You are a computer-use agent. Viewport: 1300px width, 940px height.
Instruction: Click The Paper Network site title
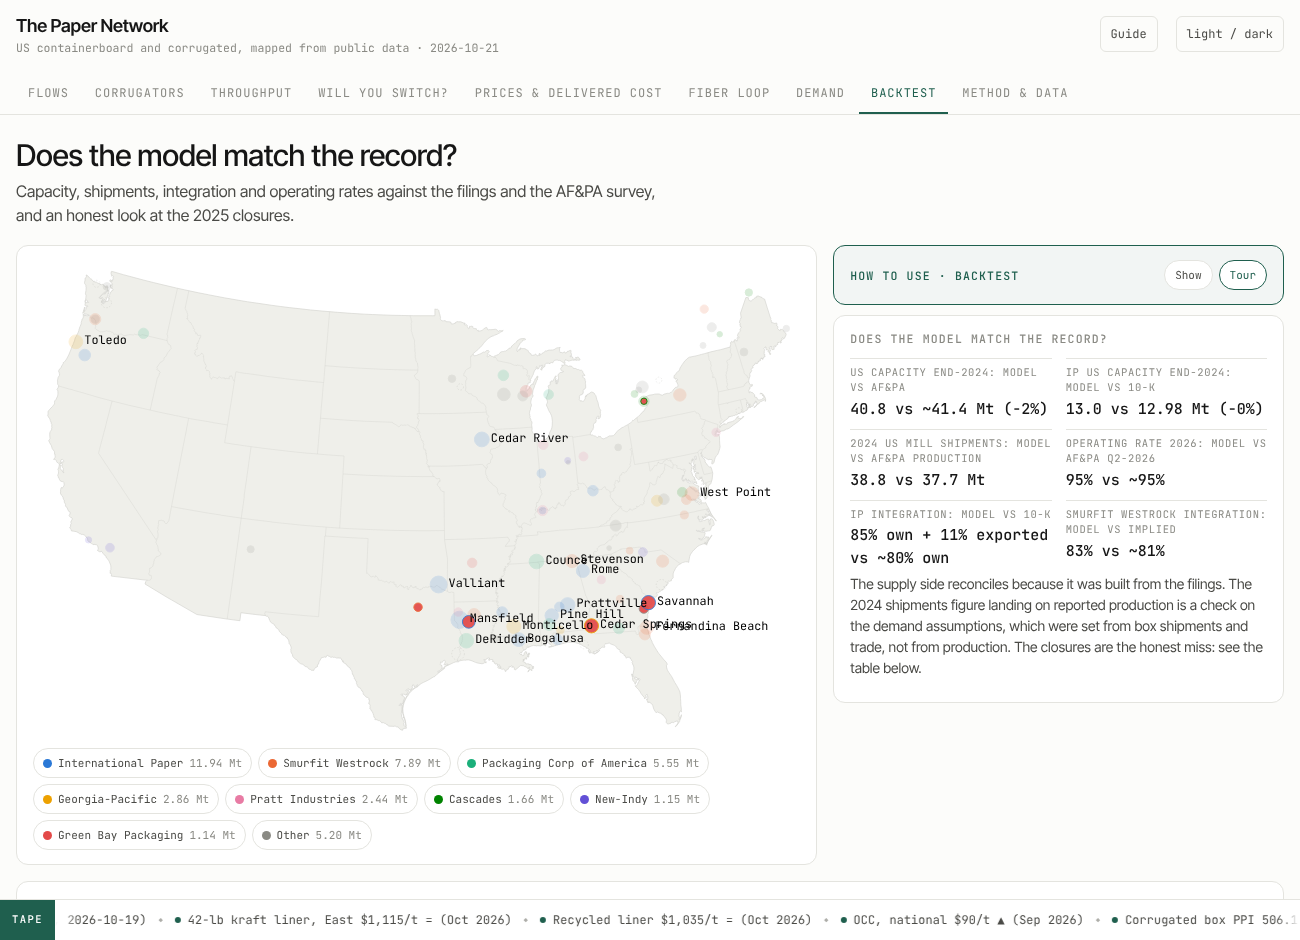tap(92, 26)
